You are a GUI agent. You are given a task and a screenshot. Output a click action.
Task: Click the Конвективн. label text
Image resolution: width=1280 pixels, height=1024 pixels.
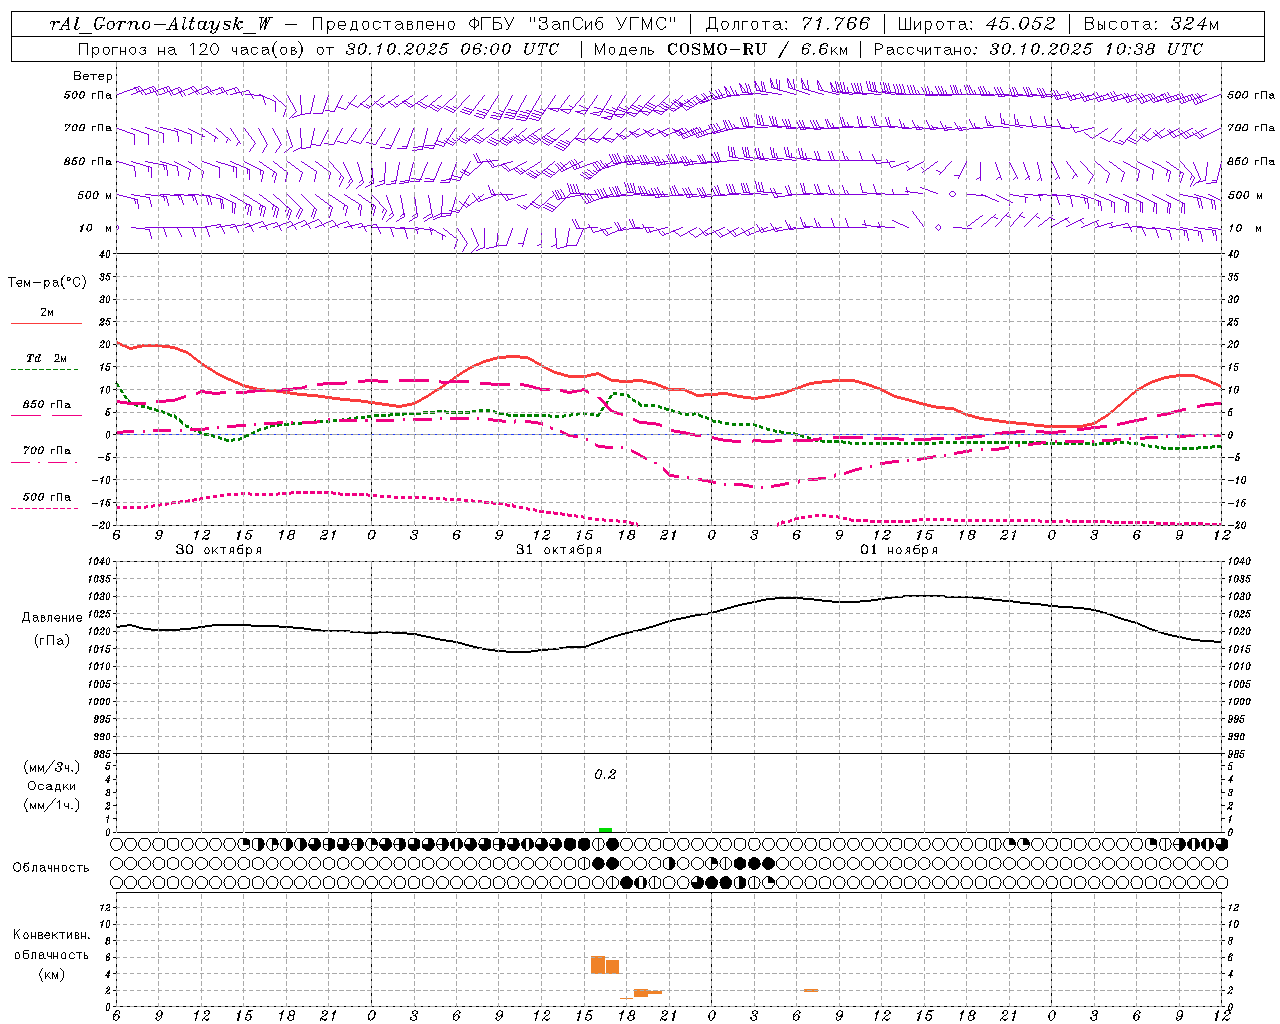(51, 935)
